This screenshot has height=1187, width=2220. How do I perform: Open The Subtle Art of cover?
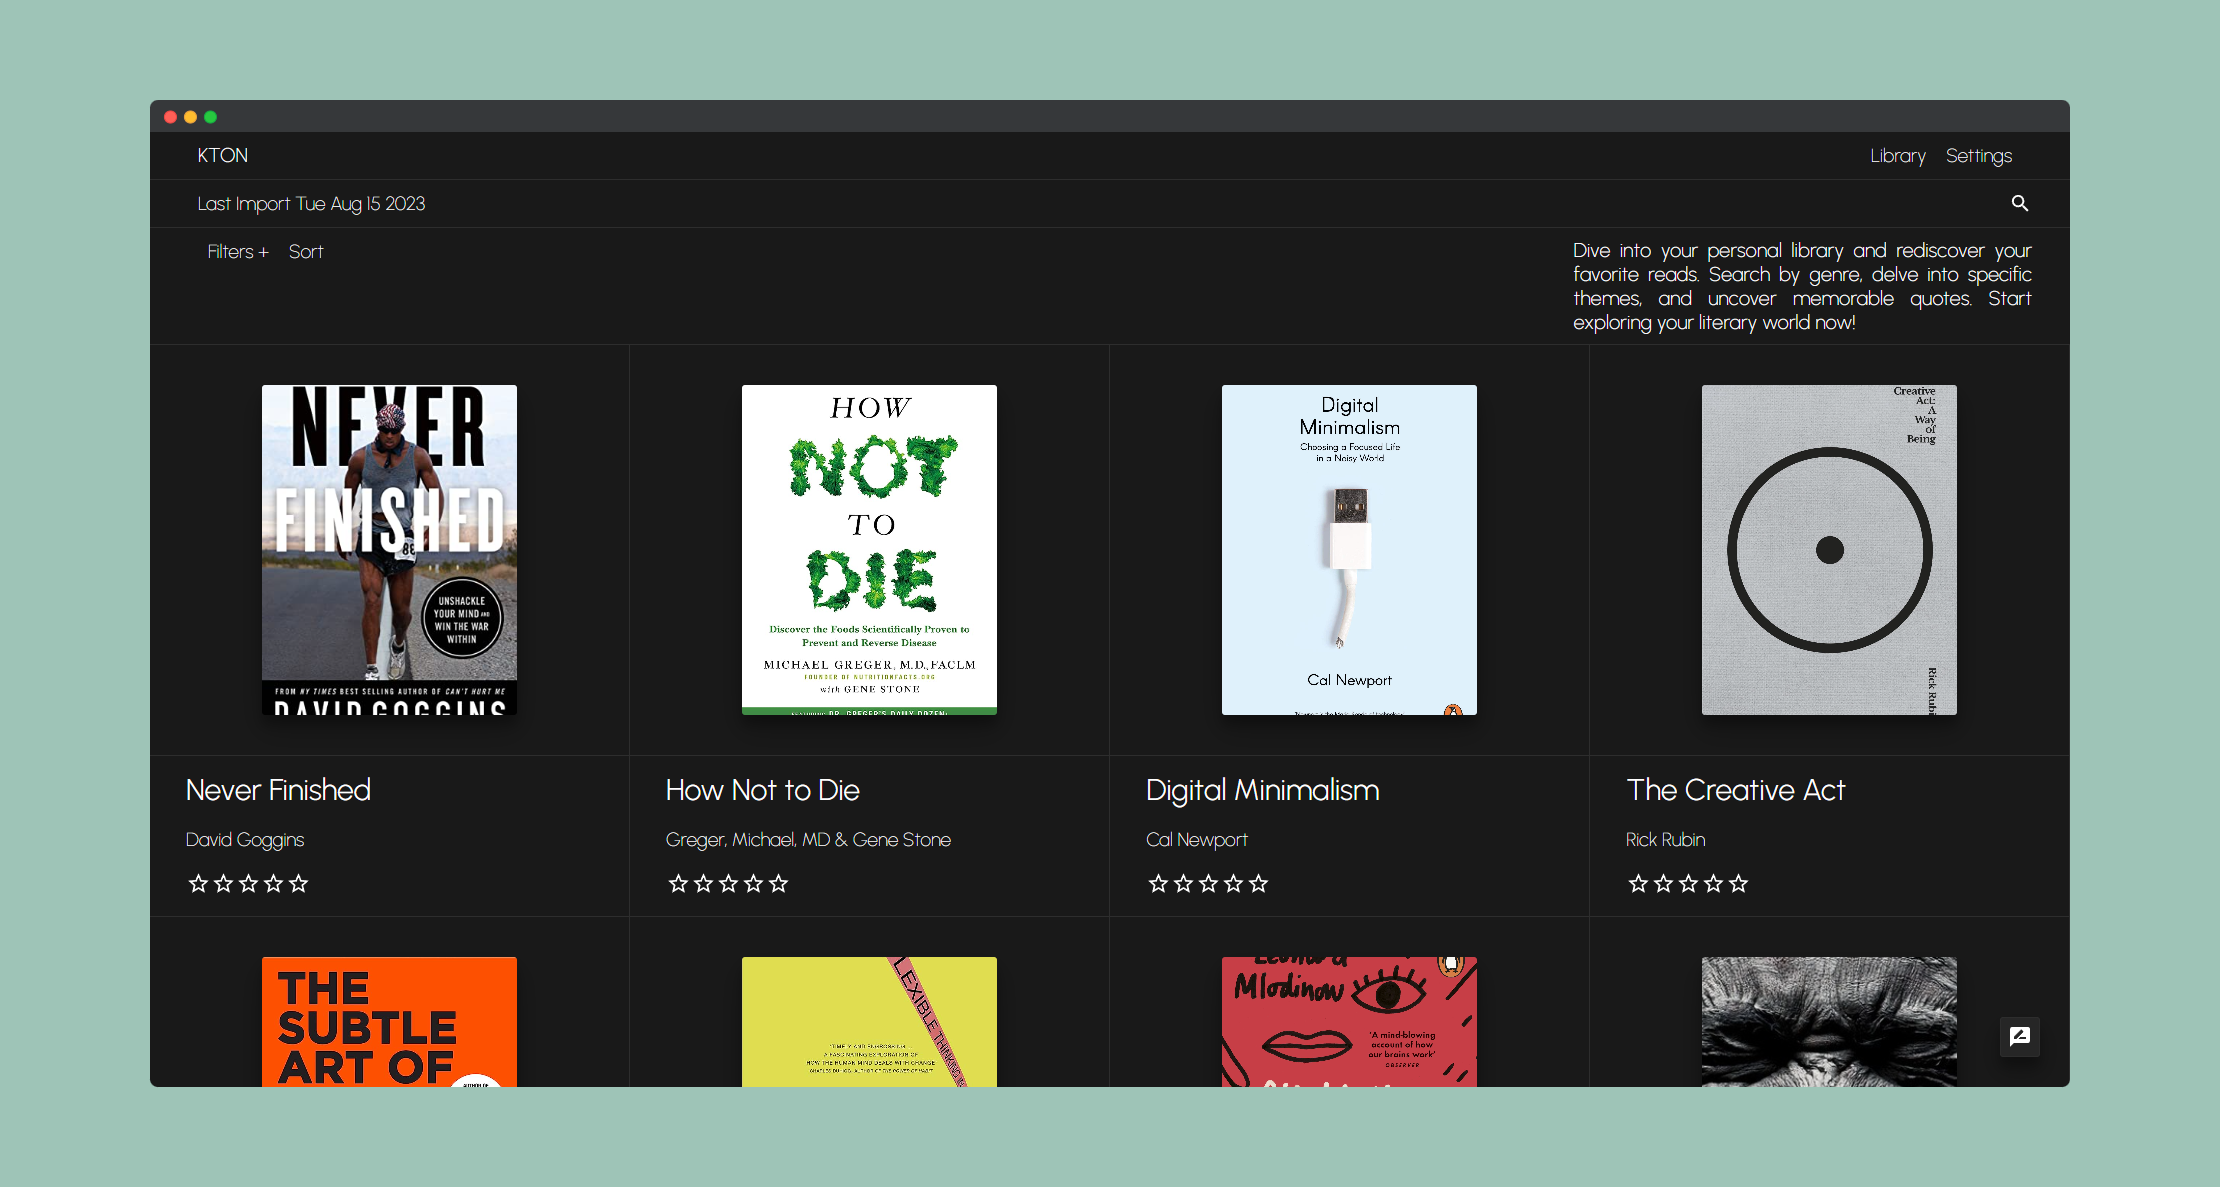click(x=389, y=1022)
